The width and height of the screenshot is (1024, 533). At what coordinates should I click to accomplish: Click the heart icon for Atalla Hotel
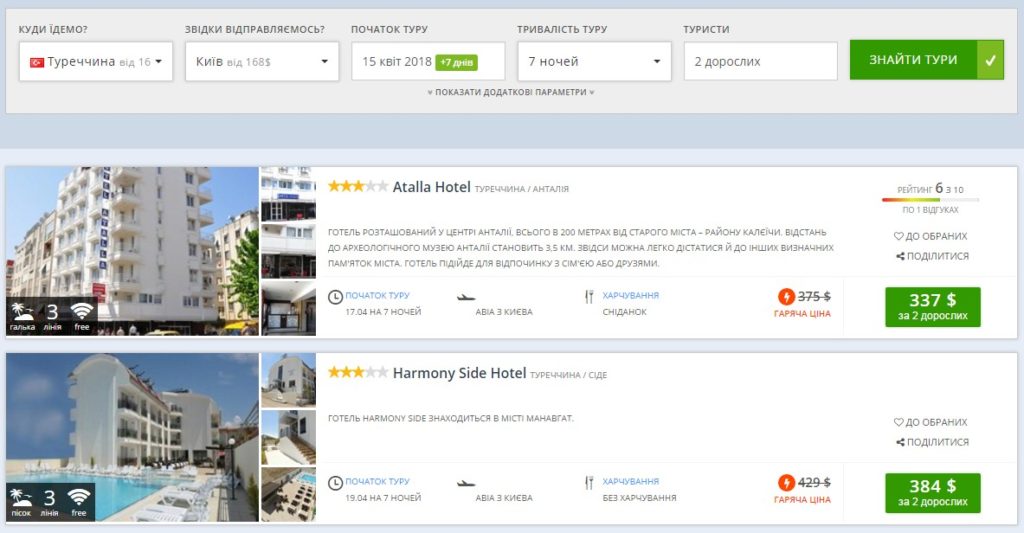point(899,236)
